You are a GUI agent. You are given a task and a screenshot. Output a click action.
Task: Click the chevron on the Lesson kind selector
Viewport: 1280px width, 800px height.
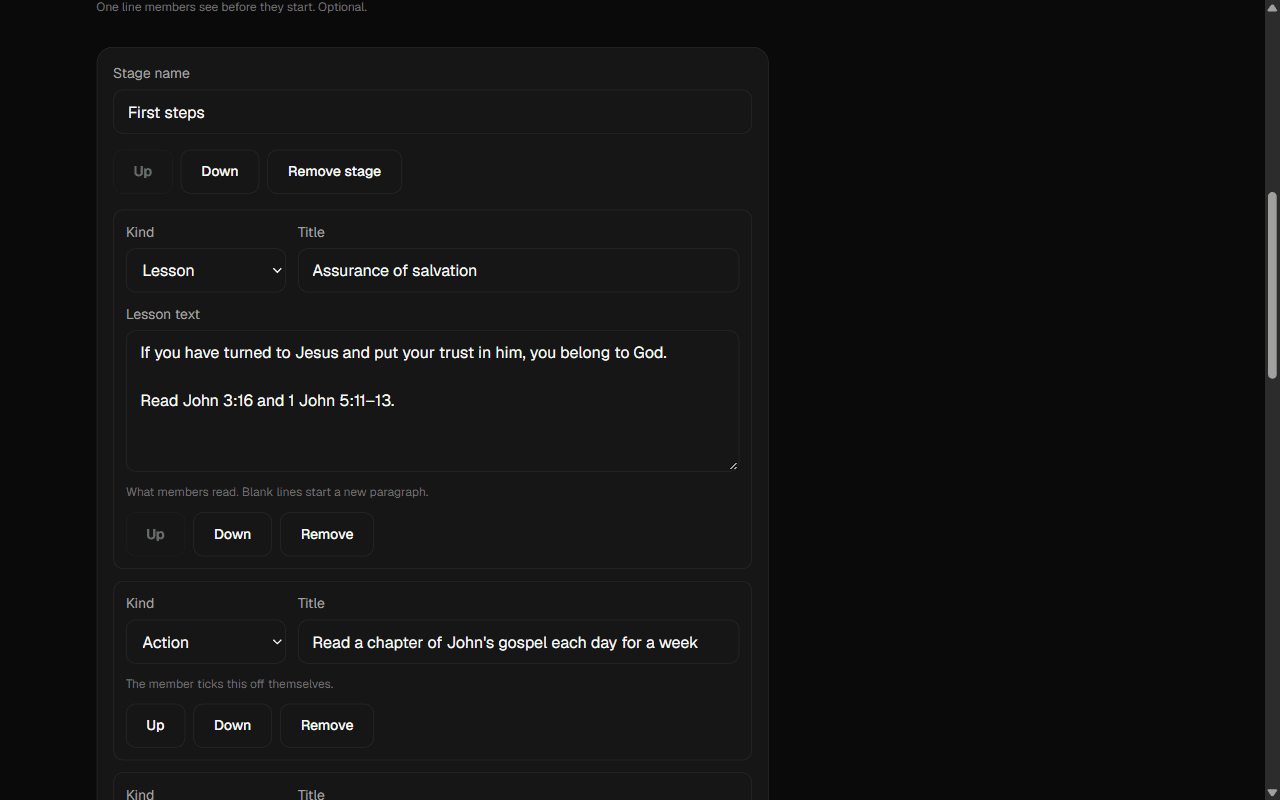point(277,271)
